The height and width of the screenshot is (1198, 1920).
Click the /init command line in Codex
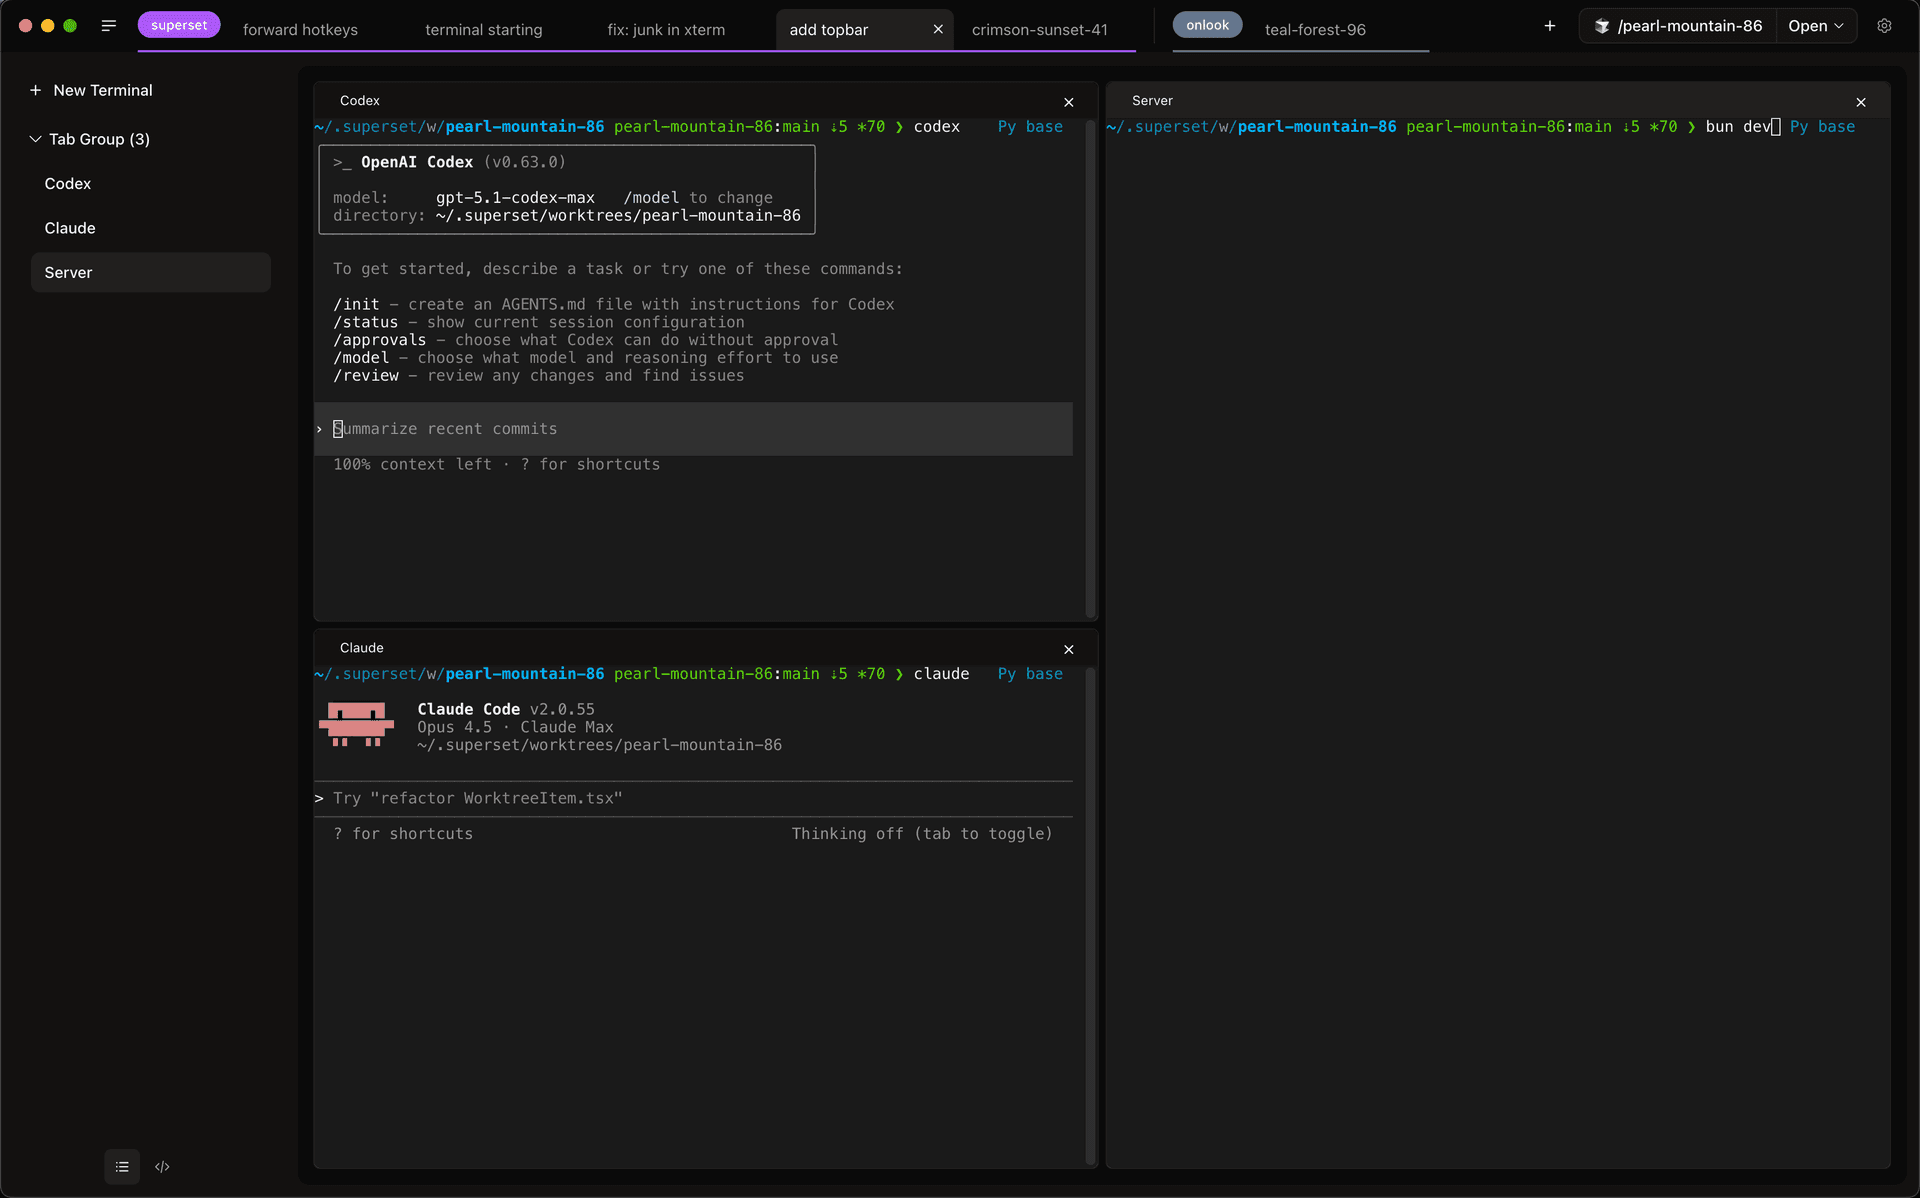pyautogui.click(x=614, y=304)
